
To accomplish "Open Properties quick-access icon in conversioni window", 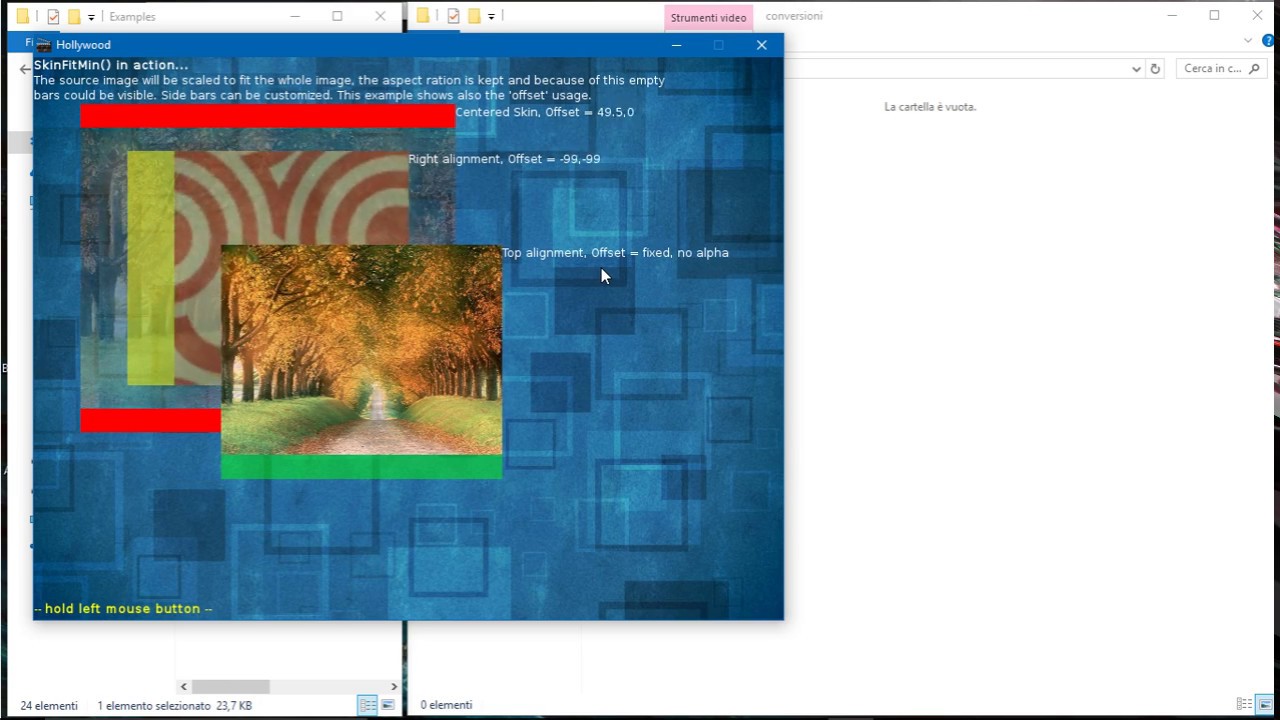I will click(454, 15).
